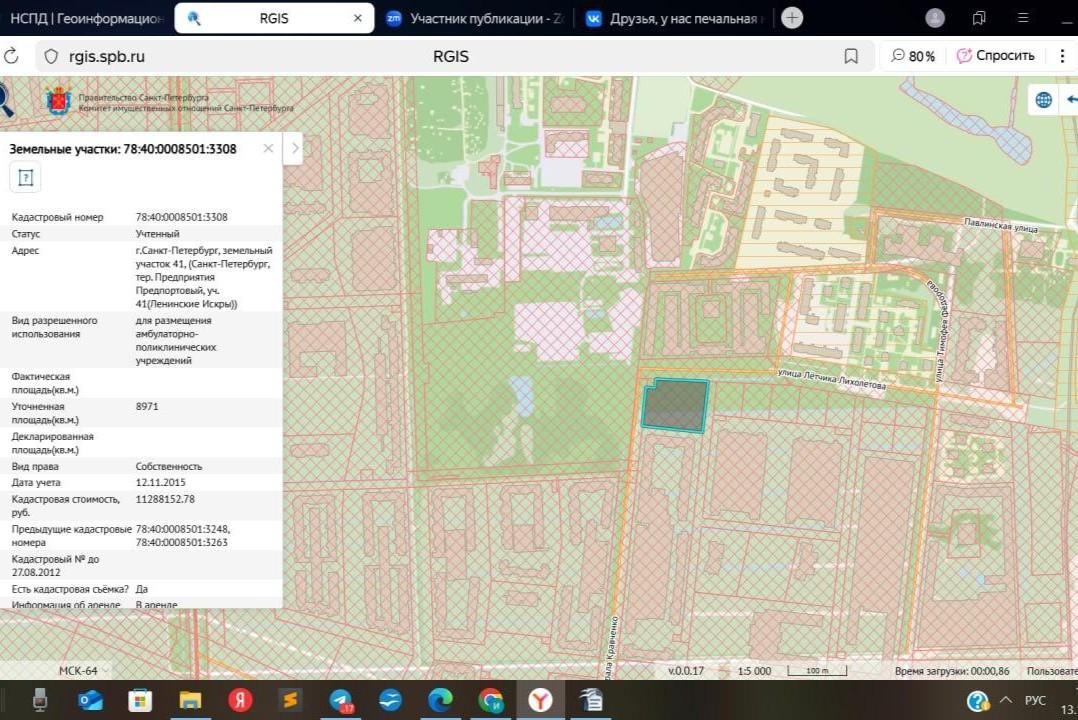Click the site protection shield icon
1078x720 pixels.
(x=51, y=57)
